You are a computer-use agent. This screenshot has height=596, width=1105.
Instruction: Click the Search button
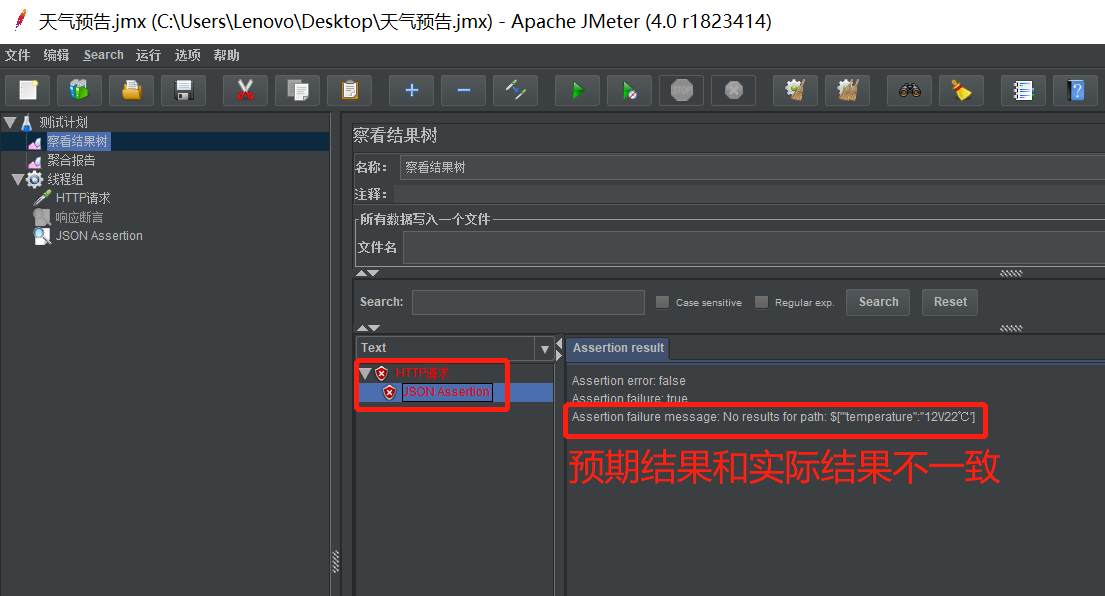pos(878,302)
